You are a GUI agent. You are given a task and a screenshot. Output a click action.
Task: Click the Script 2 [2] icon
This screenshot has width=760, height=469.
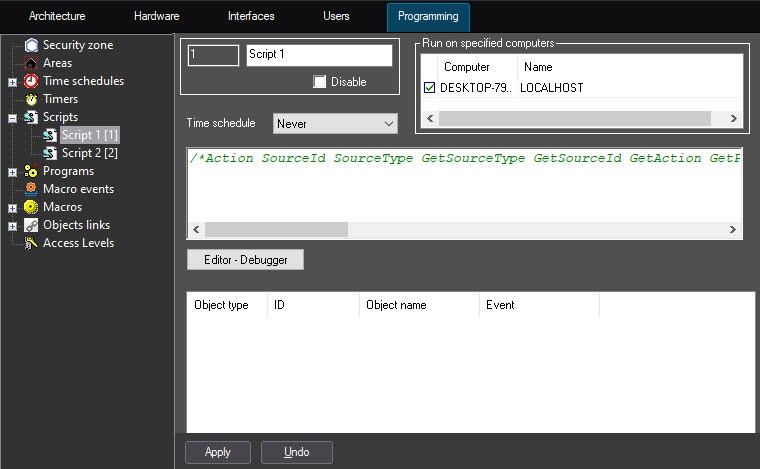pyautogui.click(x=50, y=153)
